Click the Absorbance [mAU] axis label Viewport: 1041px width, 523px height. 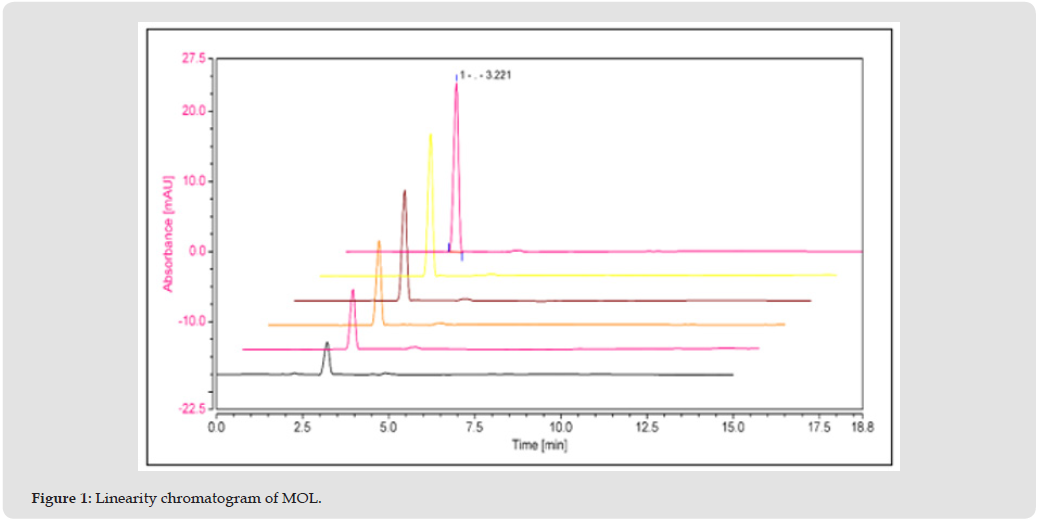point(168,234)
